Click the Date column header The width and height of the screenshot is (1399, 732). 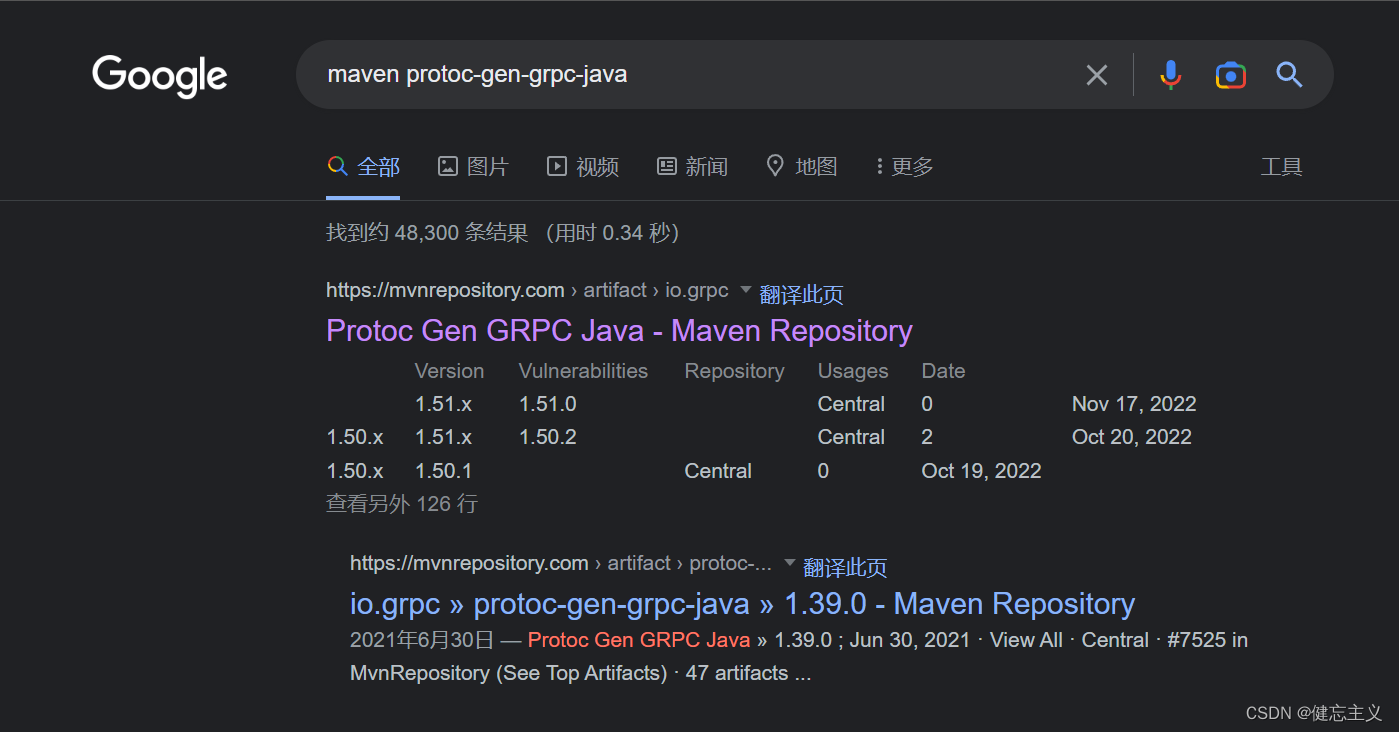[x=943, y=371]
